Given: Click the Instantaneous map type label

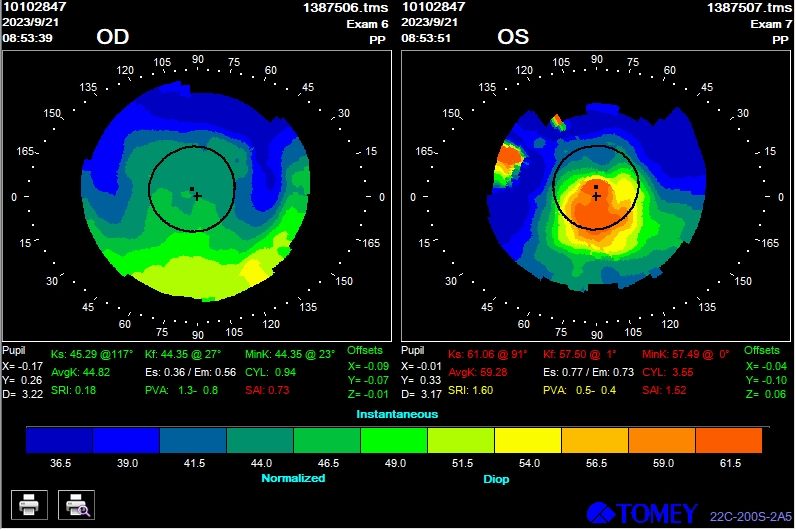Looking at the screenshot, I should click(397, 413).
